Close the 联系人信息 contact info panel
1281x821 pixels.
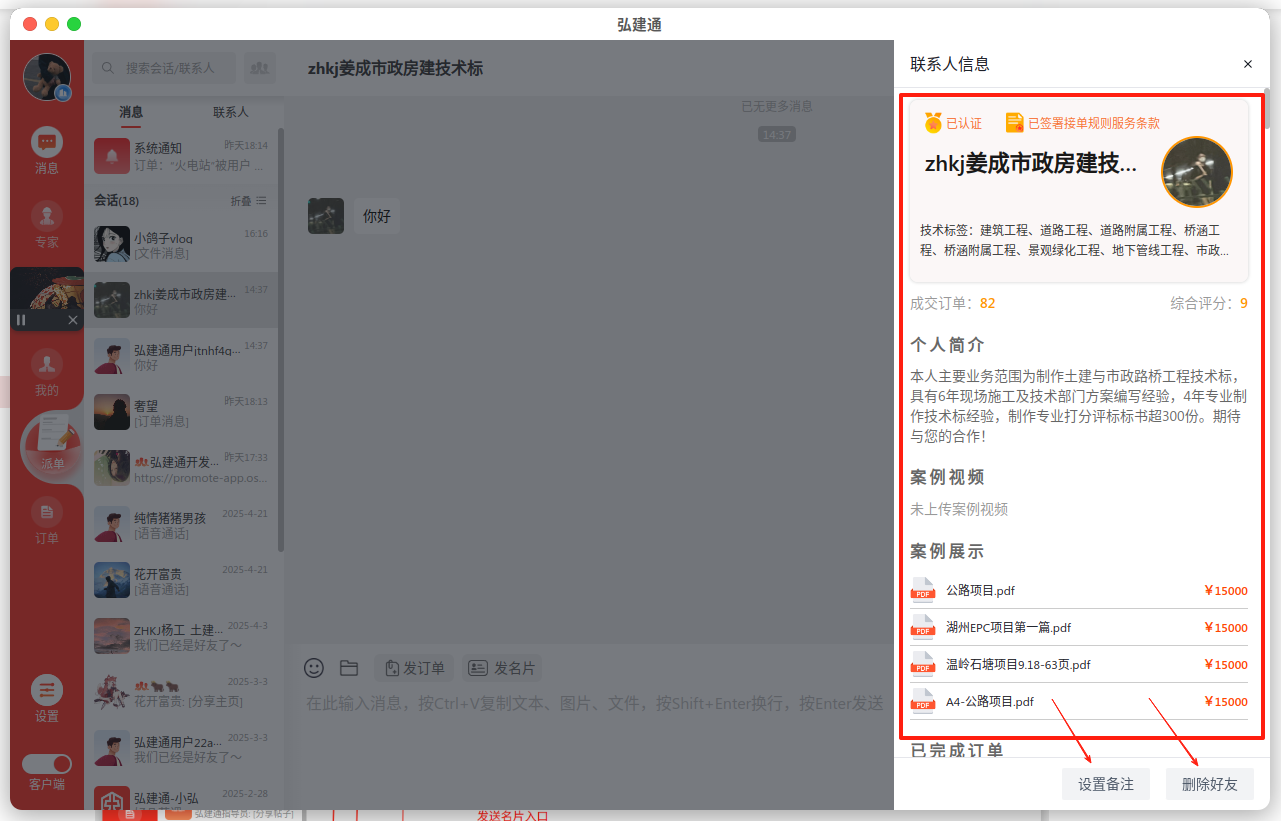pos(1248,64)
